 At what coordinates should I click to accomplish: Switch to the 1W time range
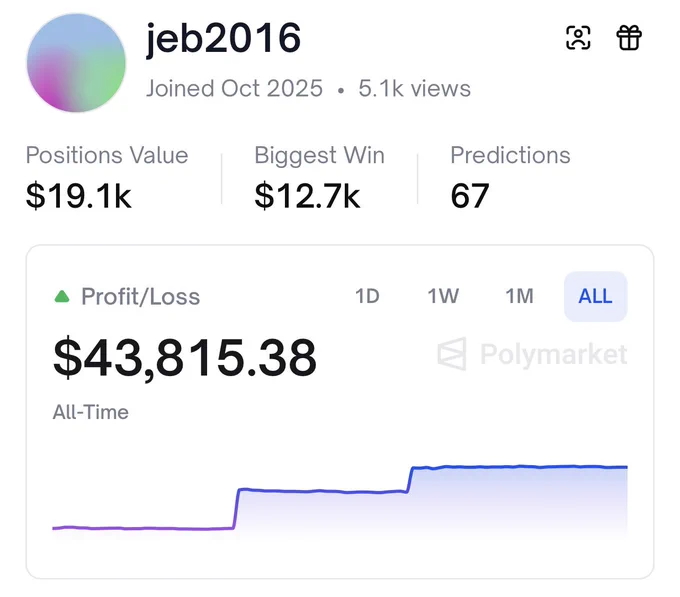click(x=443, y=297)
